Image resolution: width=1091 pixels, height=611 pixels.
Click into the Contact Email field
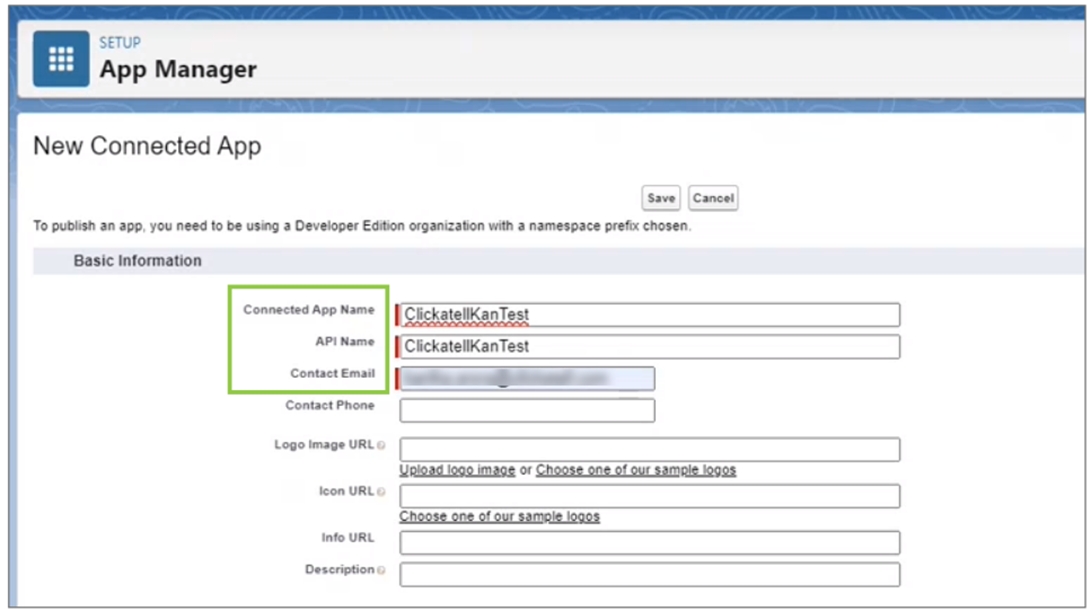pos(527,378)
